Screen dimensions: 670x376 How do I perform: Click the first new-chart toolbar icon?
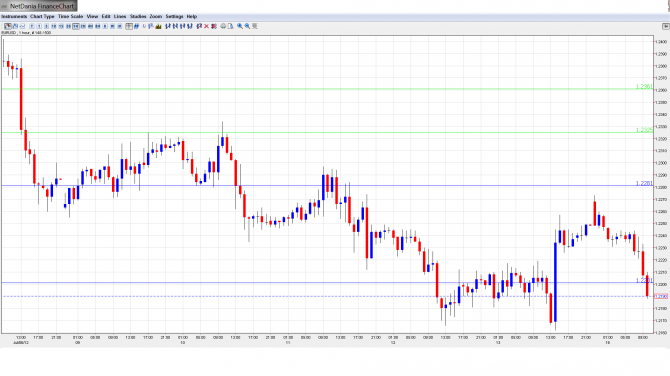pos(8,26)
